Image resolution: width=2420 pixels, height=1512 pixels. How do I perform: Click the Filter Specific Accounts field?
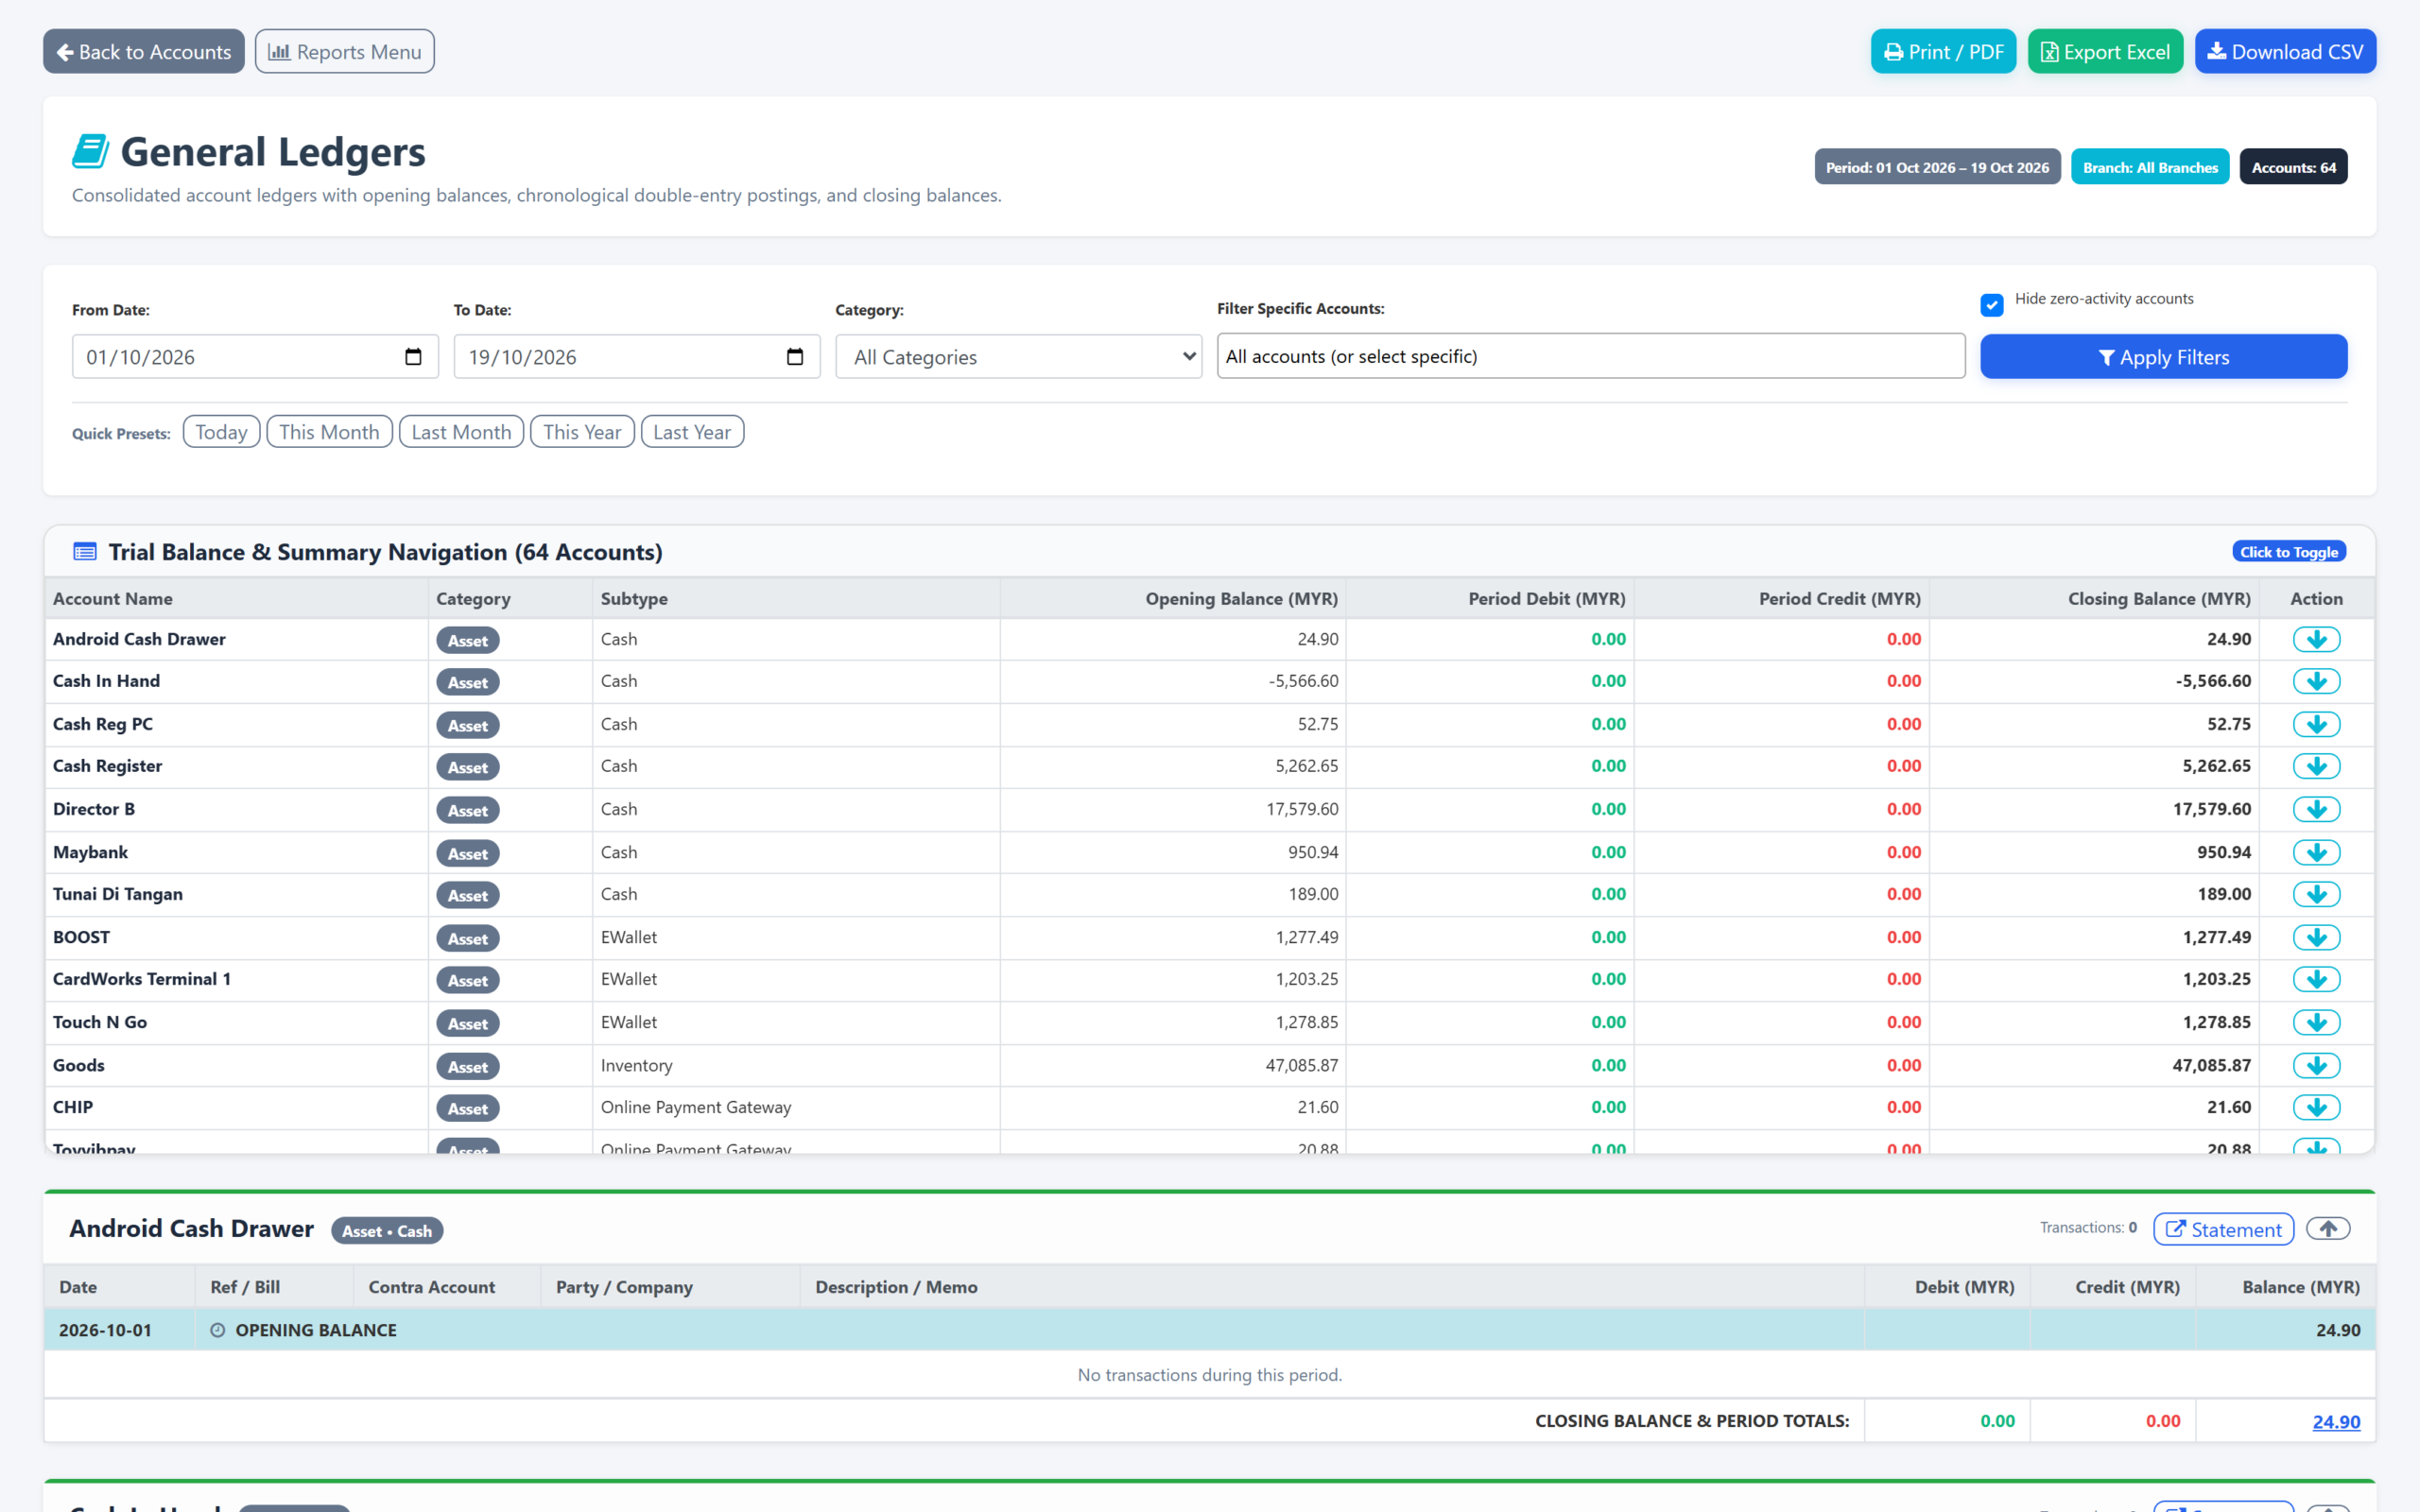coord(1590,356)
